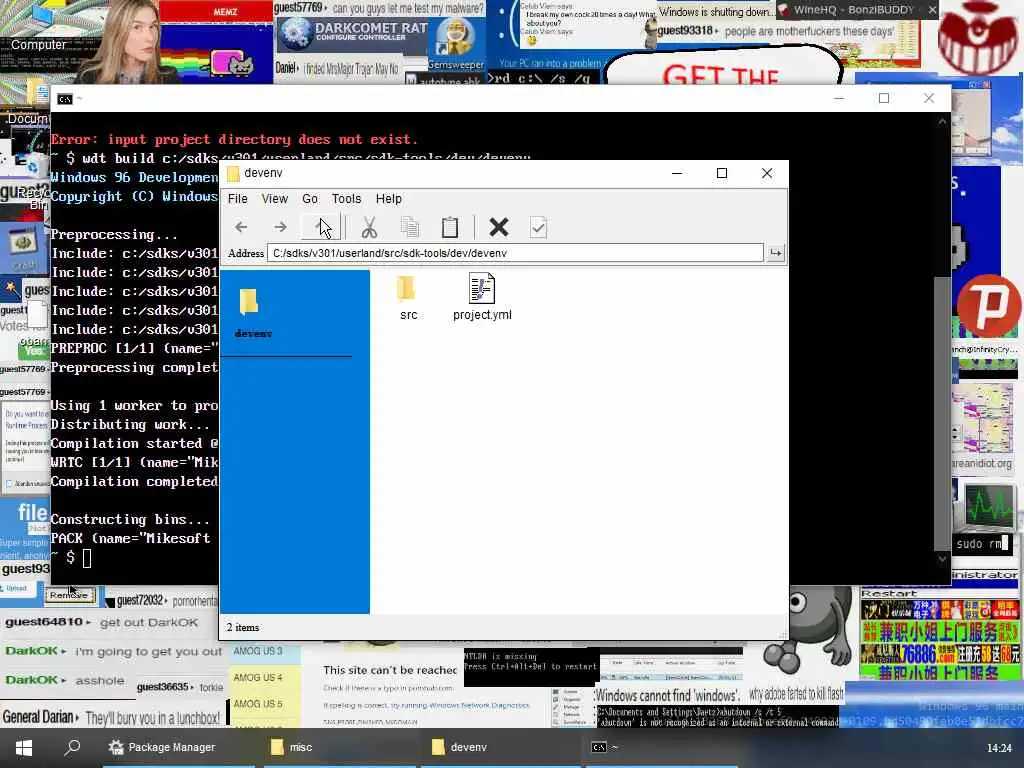Click the Copy toolbar icon
1024x768 pixels.
pos(409,227)
